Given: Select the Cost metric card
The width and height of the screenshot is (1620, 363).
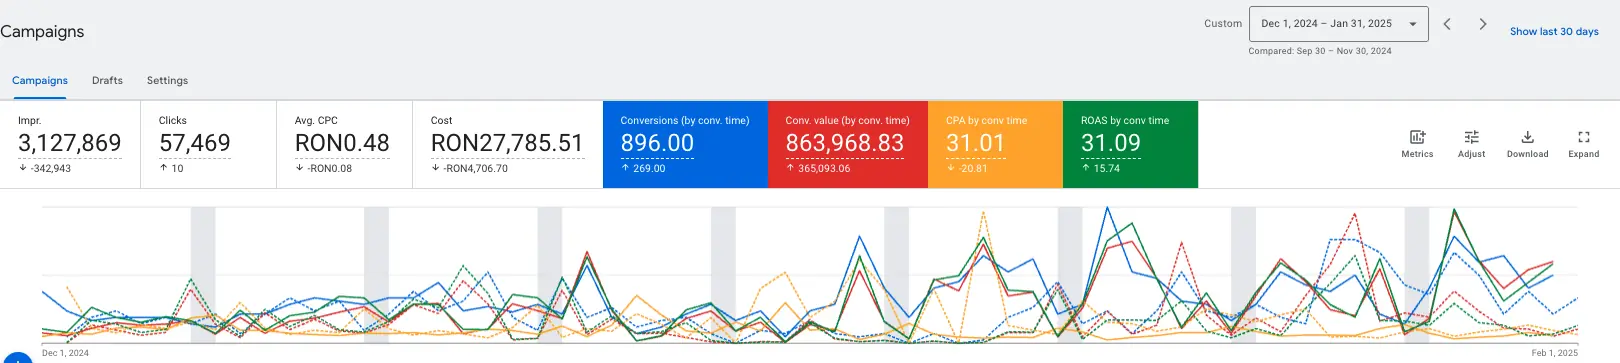Looking at the screenshot, I should [508, 144].
